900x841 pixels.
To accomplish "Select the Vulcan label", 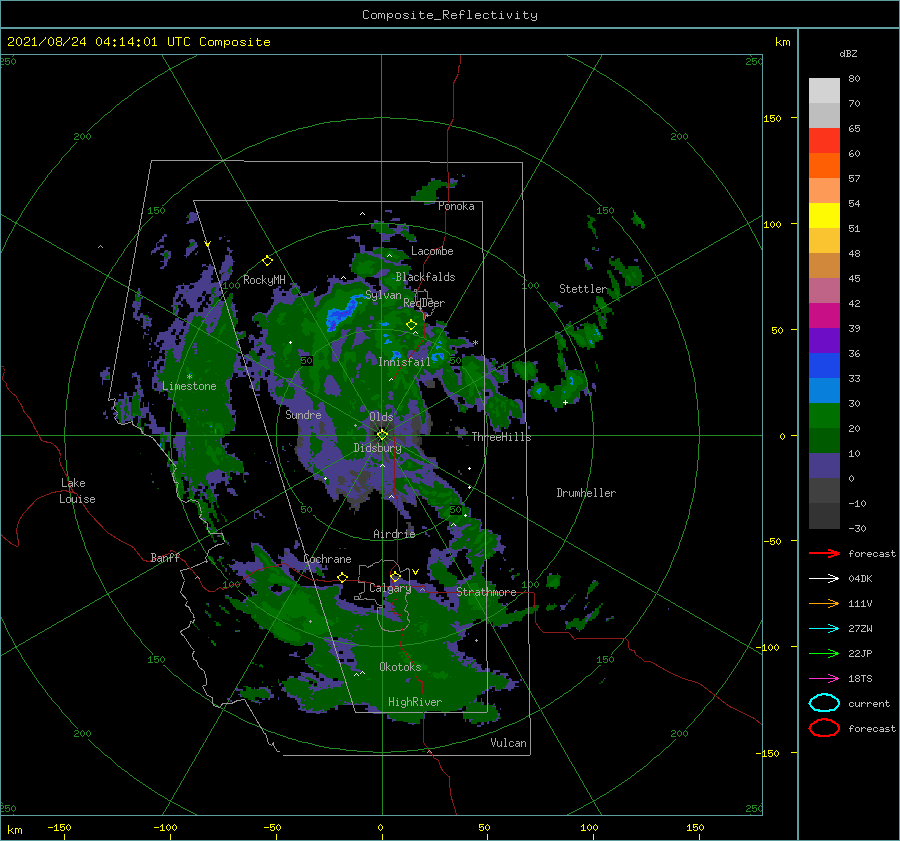I will (x=508, y=743).
